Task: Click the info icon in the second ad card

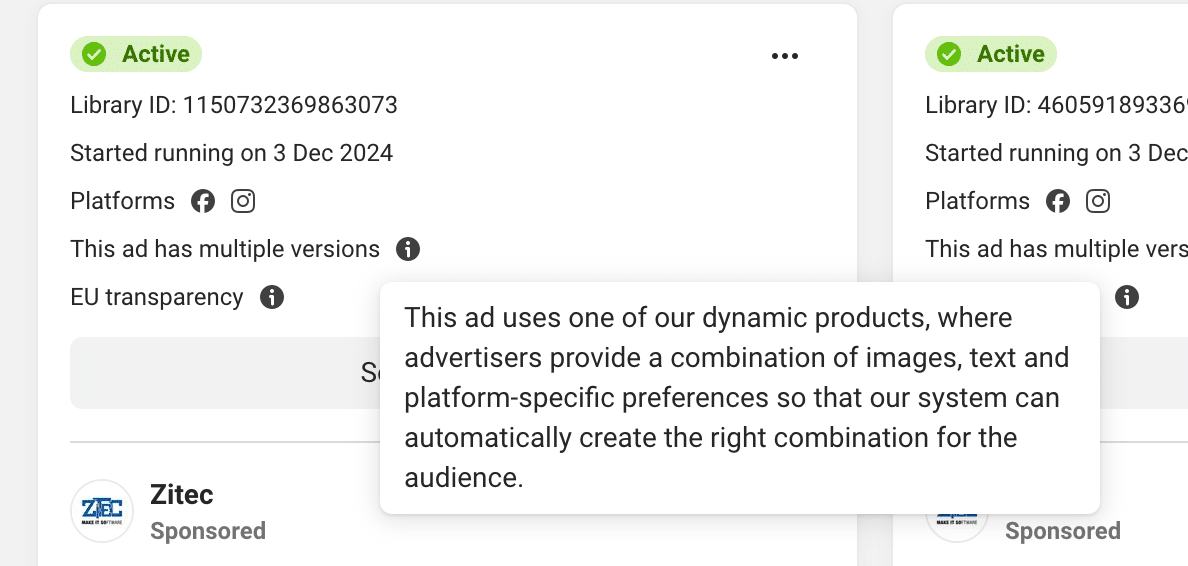Action: 1127,297
